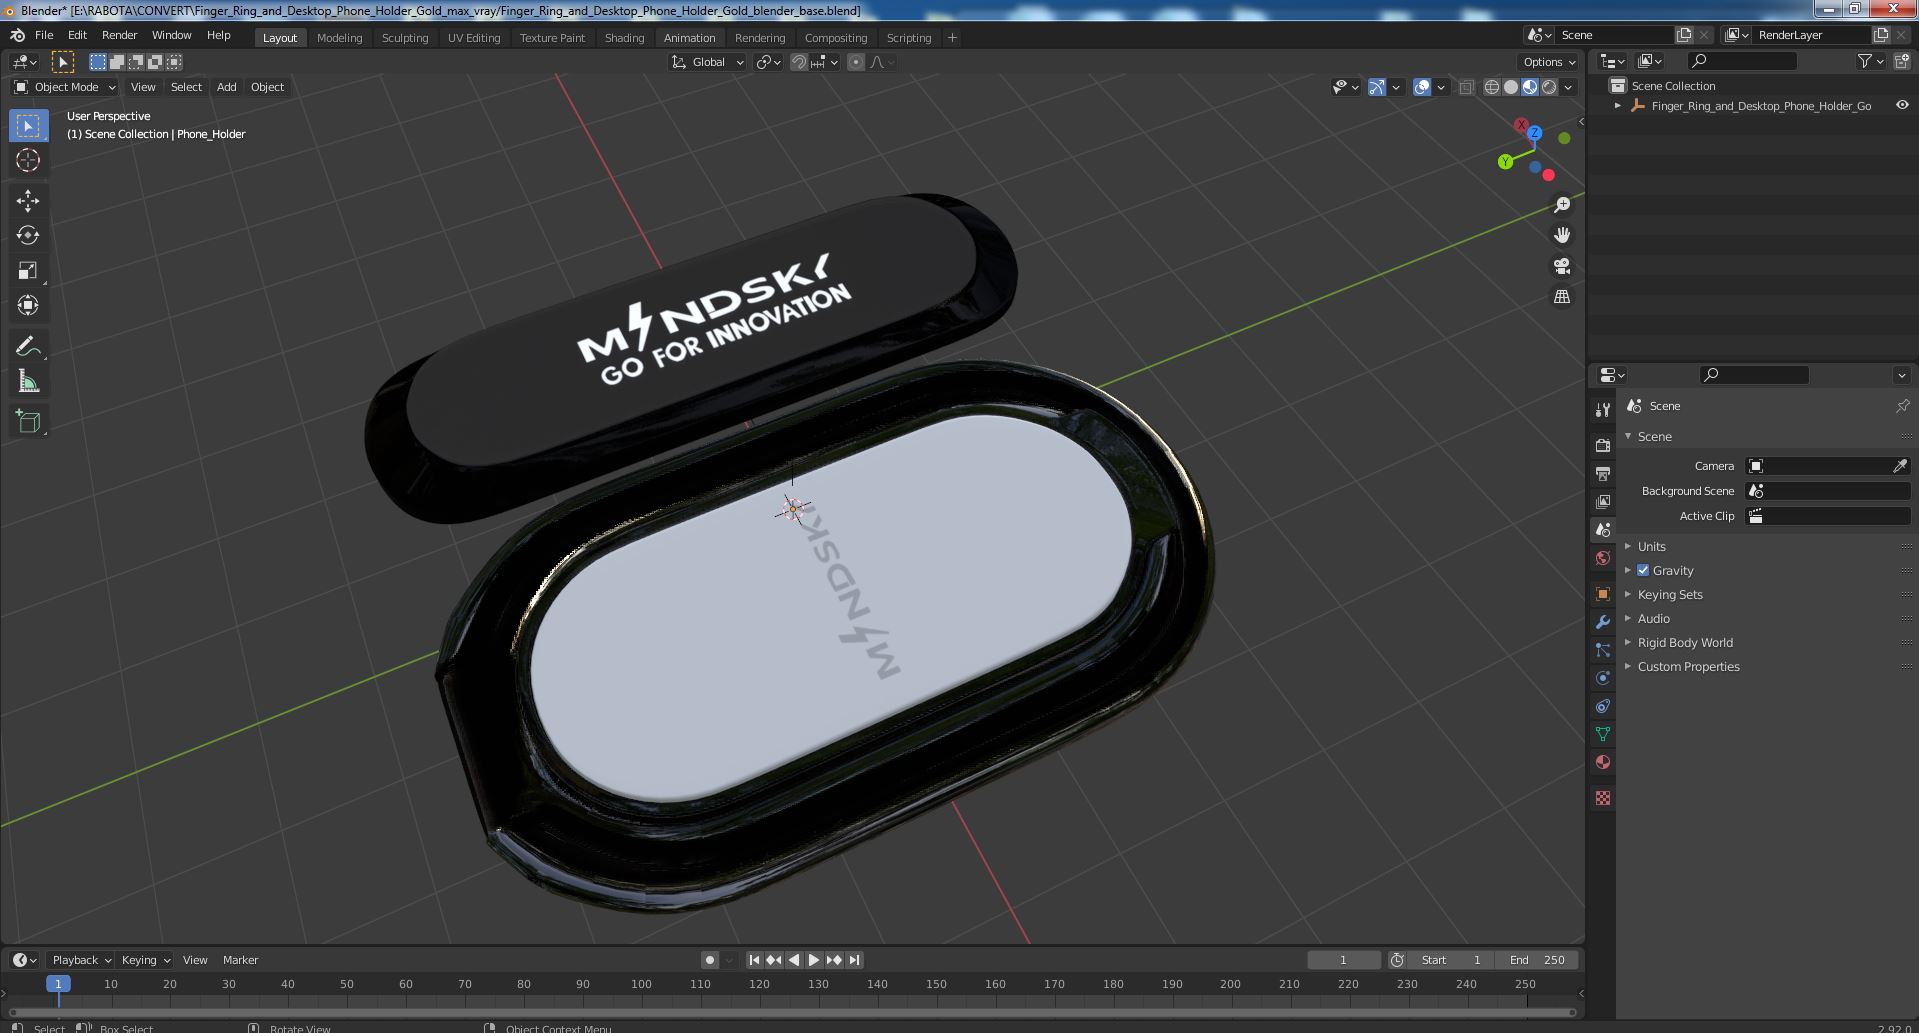
Task: Click the current frame field
Action: tap(1343, 960)
